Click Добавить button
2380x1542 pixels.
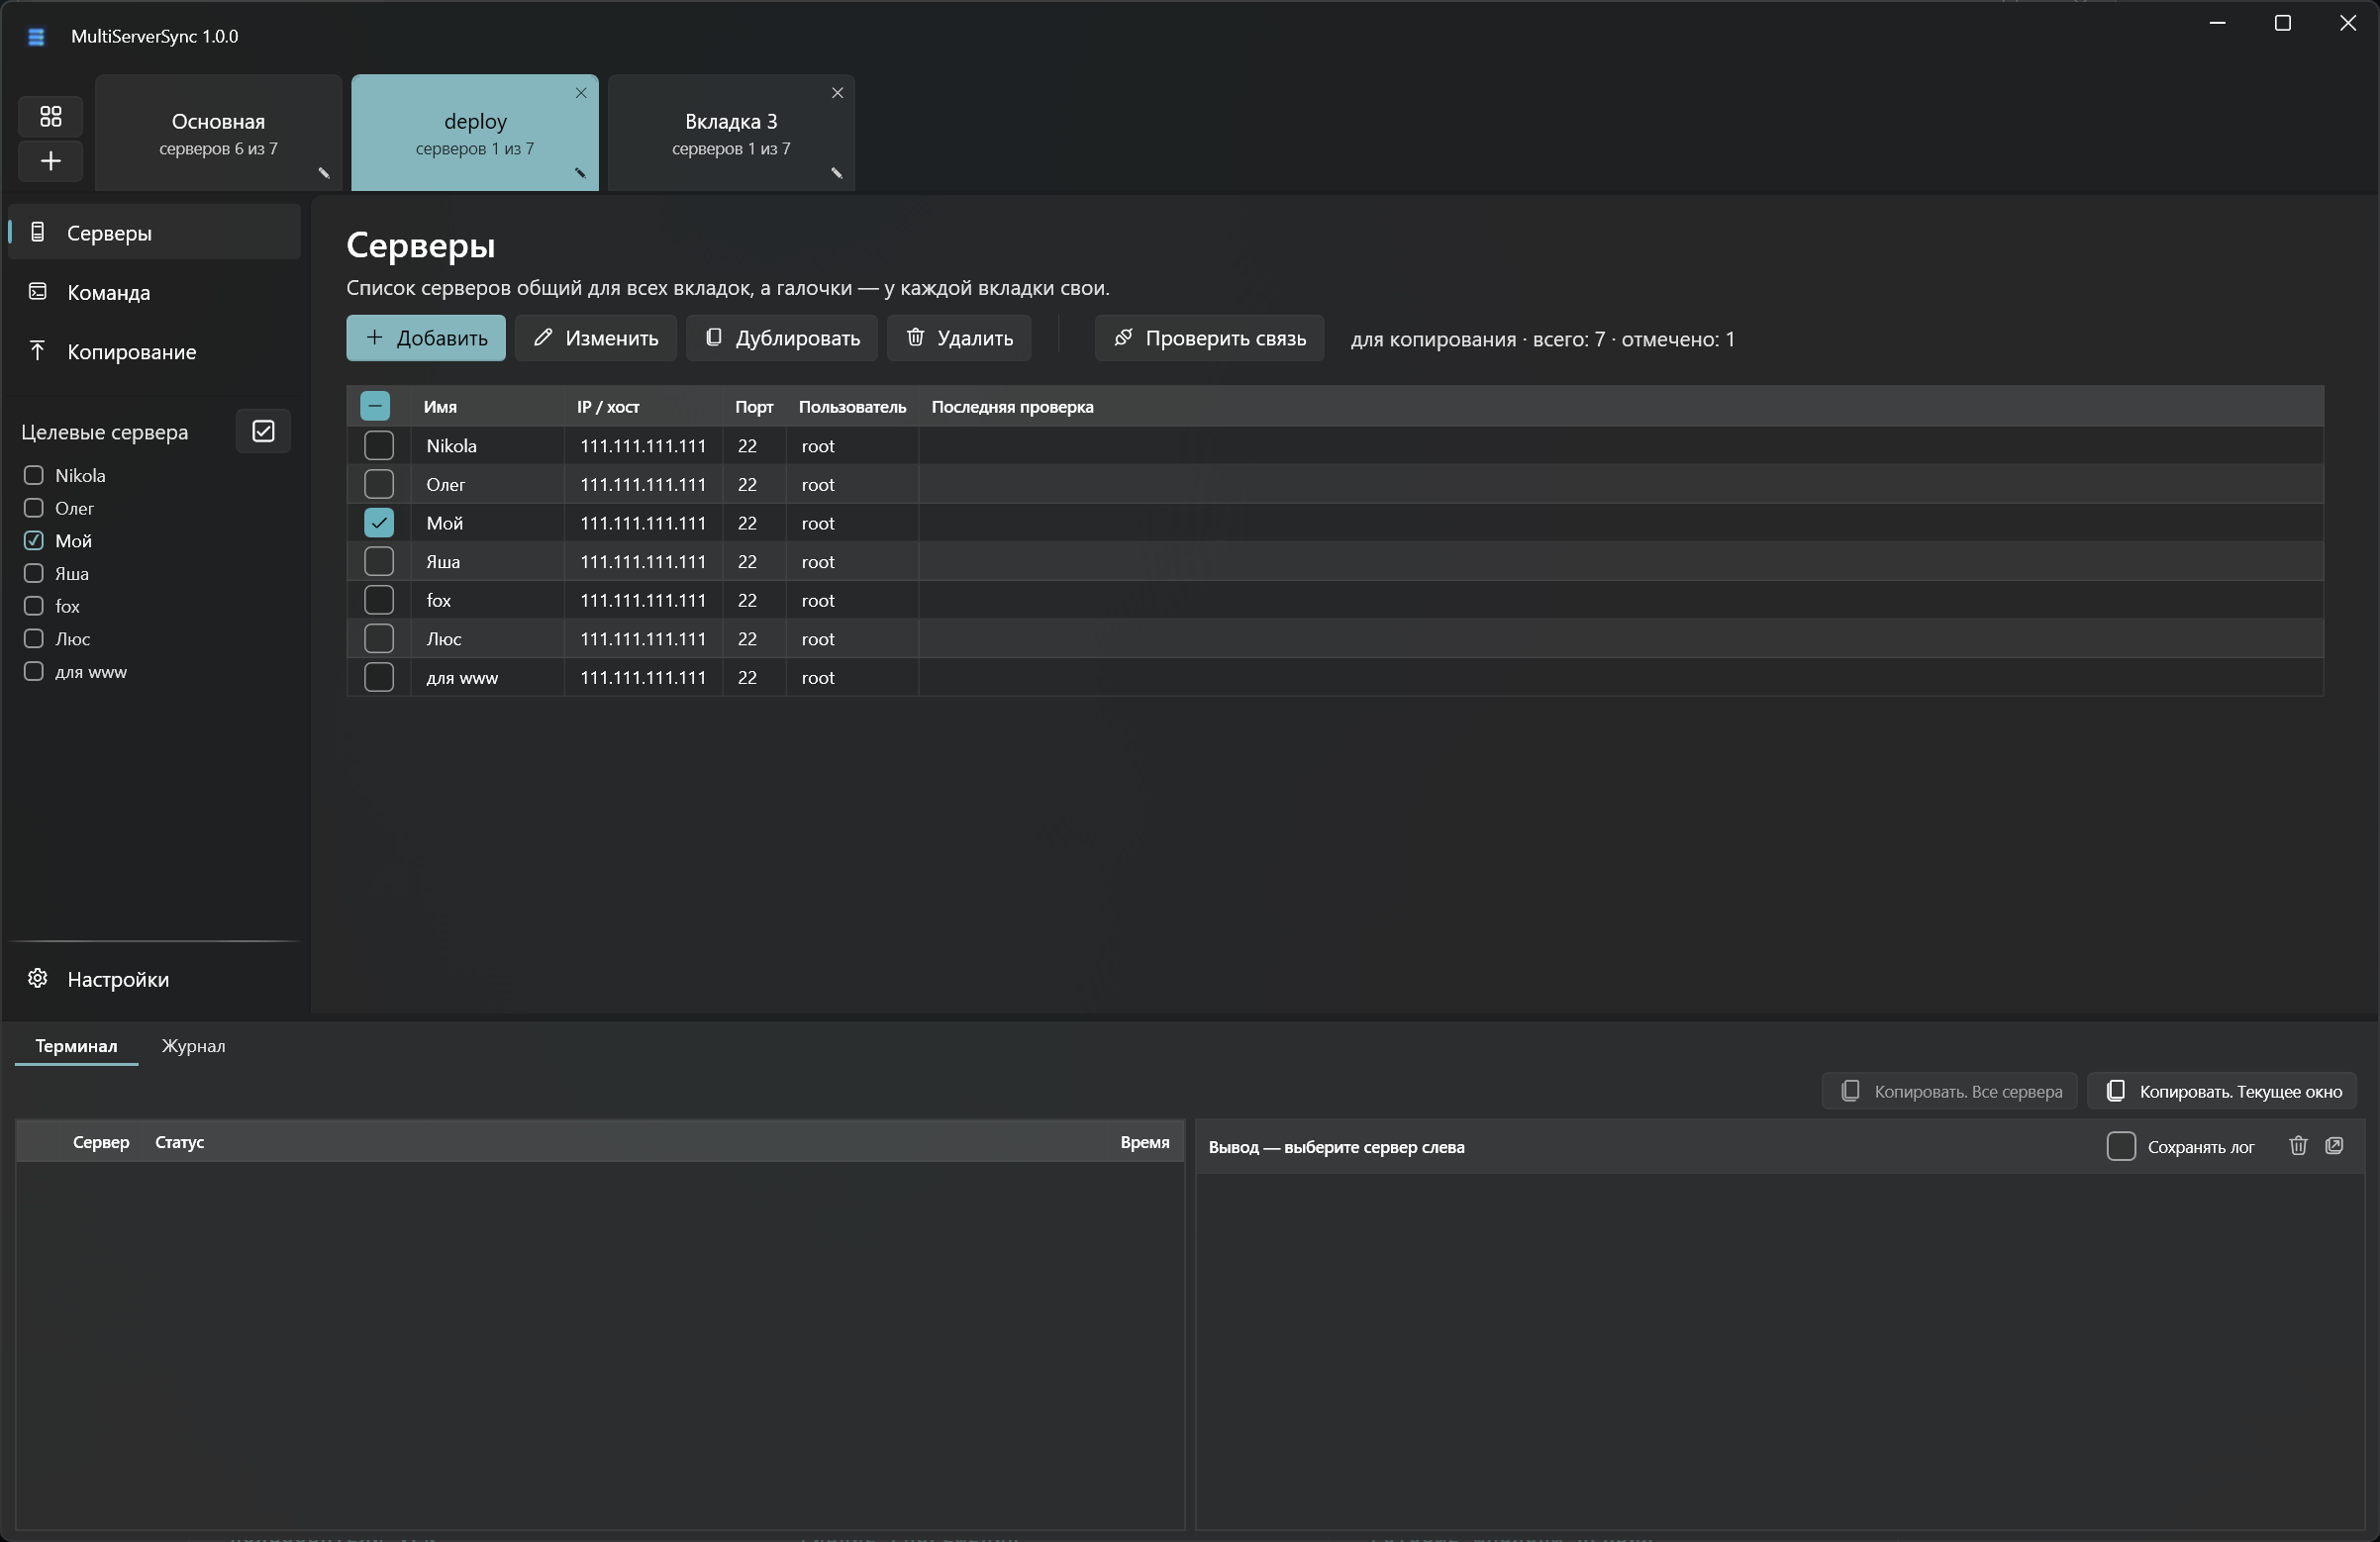pyautogui.click(x=426, y=338)
